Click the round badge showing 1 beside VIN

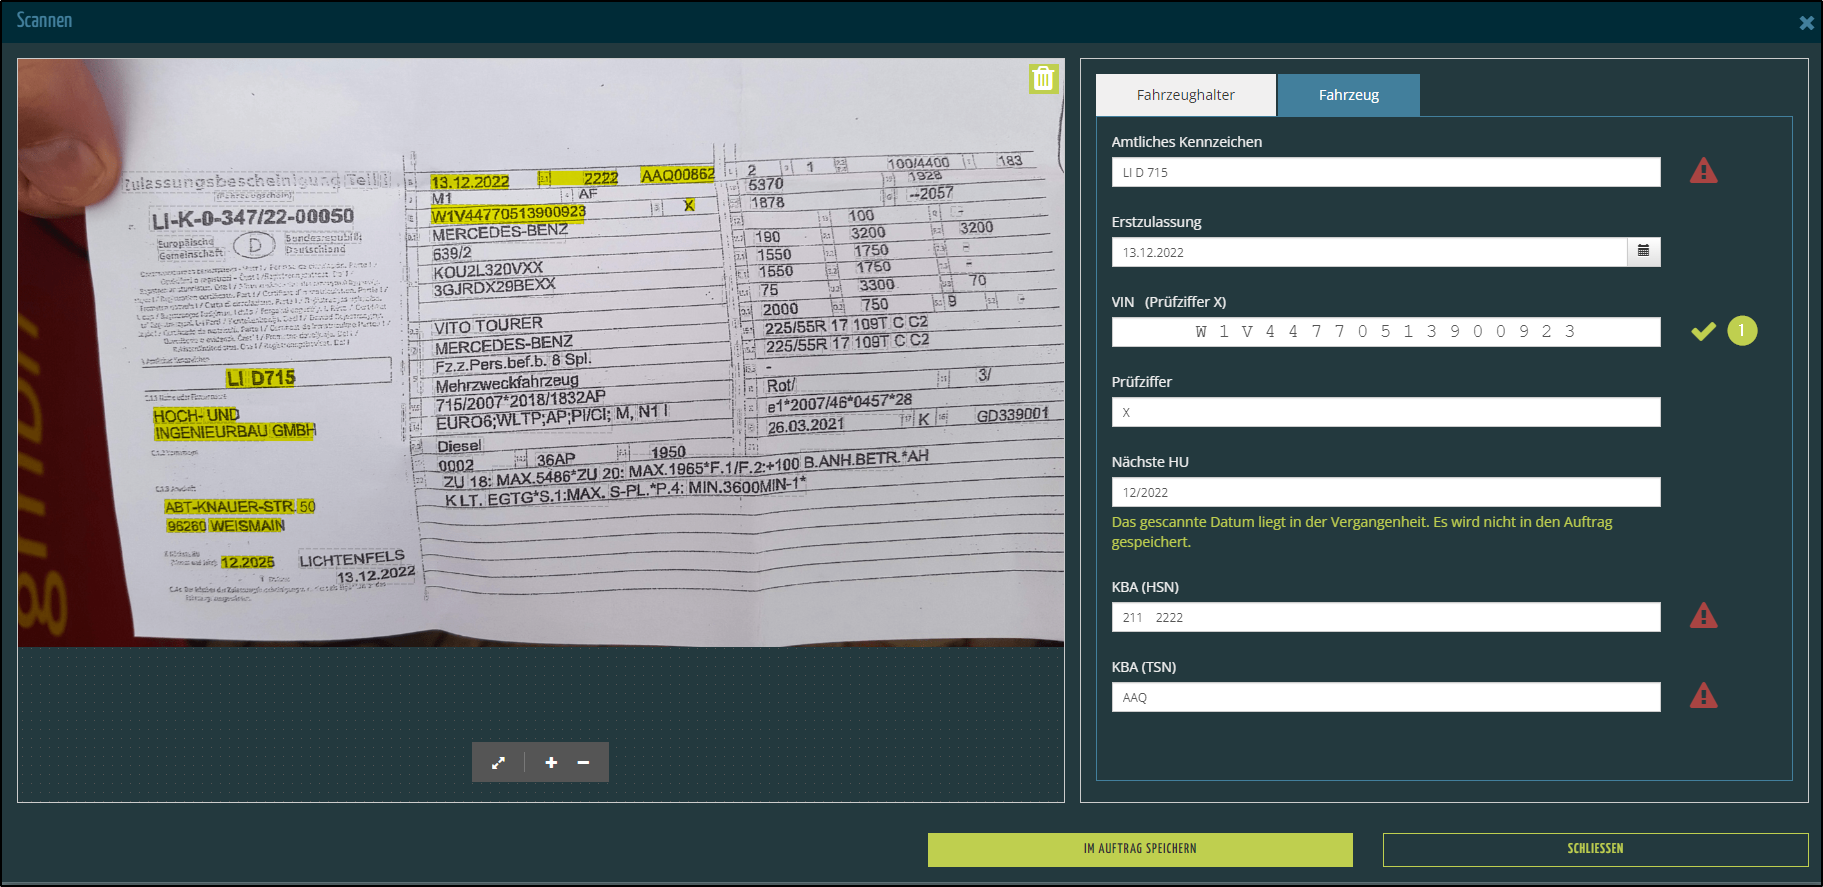tap(1741, 331)
